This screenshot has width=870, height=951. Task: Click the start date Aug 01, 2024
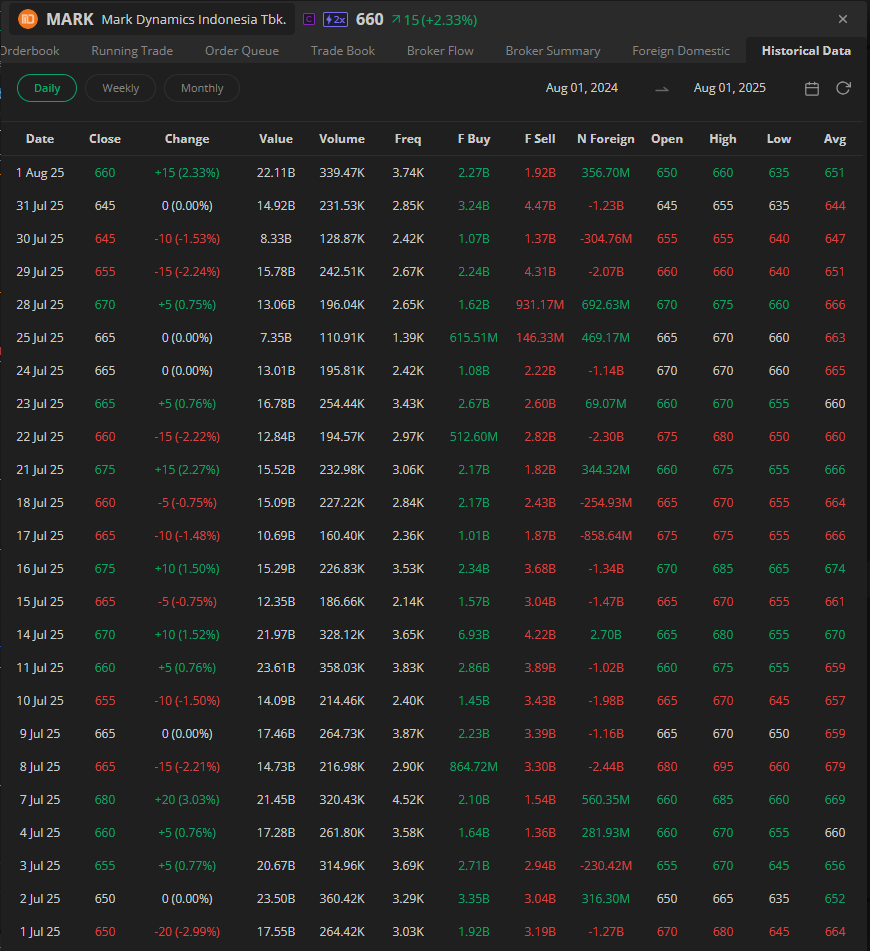click(582, 88)
